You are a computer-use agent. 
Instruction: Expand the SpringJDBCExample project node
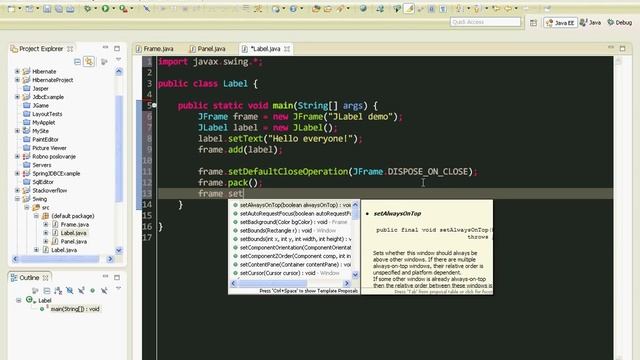[17, 173]
